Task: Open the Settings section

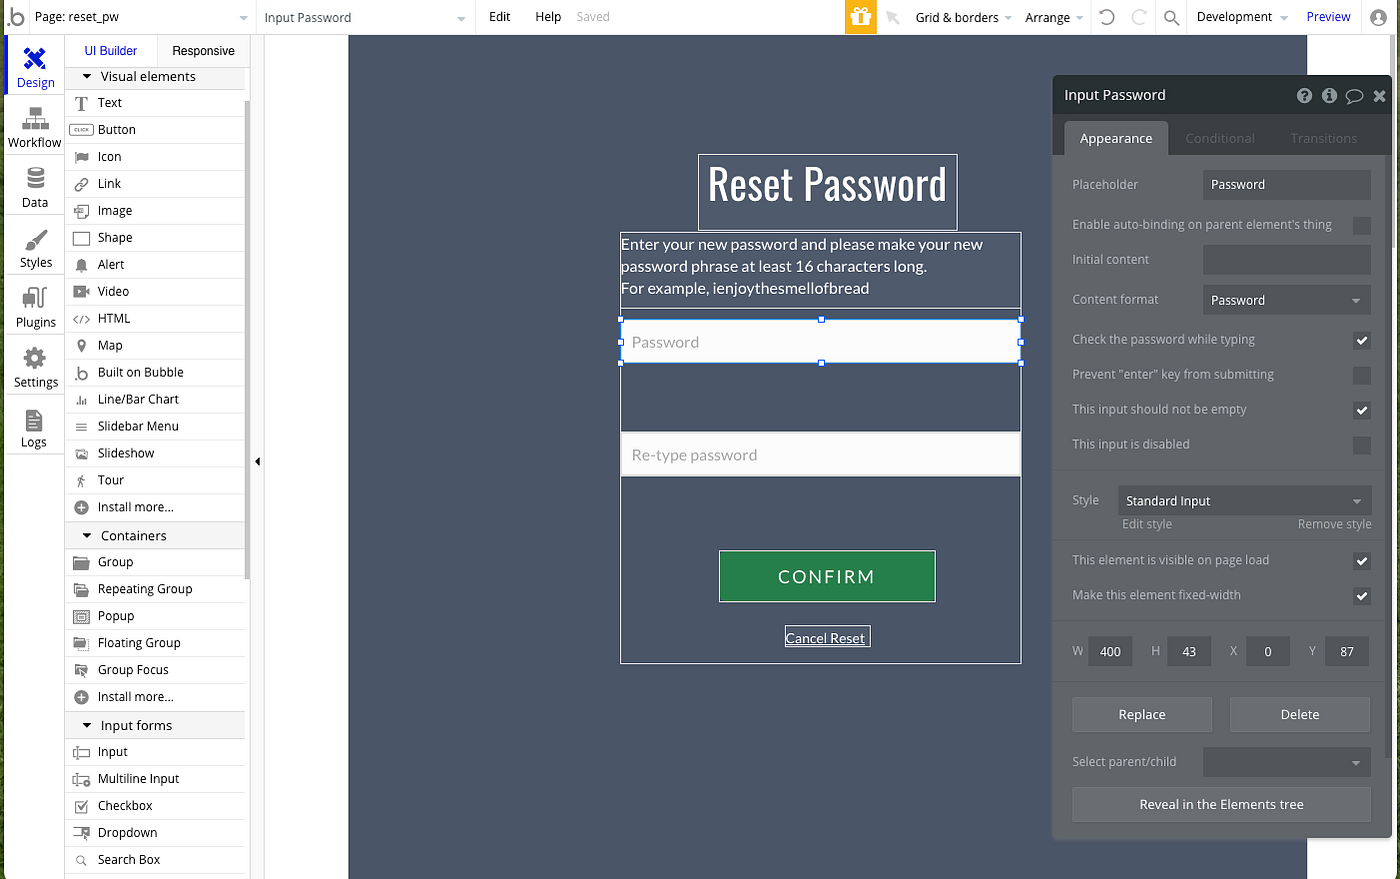Action: 35,367
